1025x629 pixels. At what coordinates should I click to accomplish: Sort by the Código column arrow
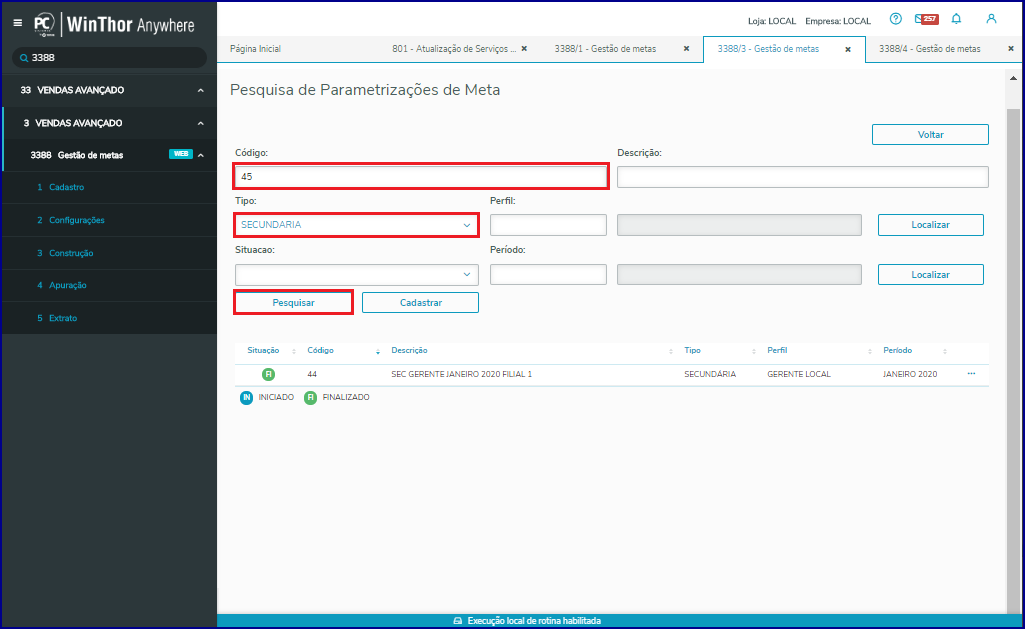[378, 352]
